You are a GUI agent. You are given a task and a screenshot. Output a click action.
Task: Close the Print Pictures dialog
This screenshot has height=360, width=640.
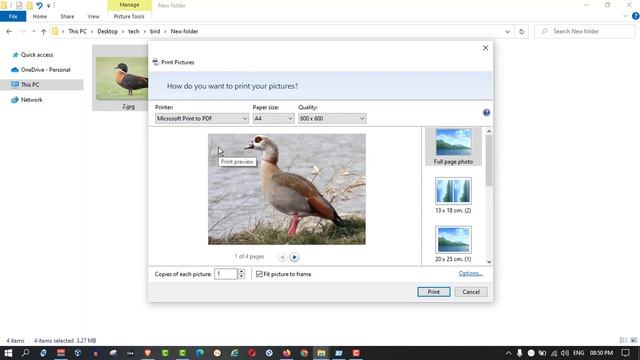[x=485, y=48]
